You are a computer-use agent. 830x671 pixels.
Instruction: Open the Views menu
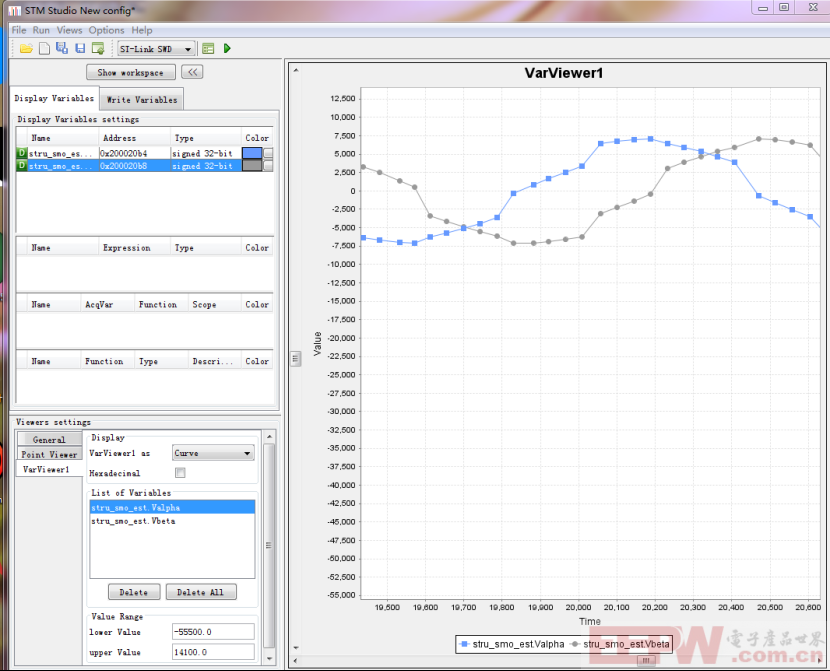tap(69, 30)
